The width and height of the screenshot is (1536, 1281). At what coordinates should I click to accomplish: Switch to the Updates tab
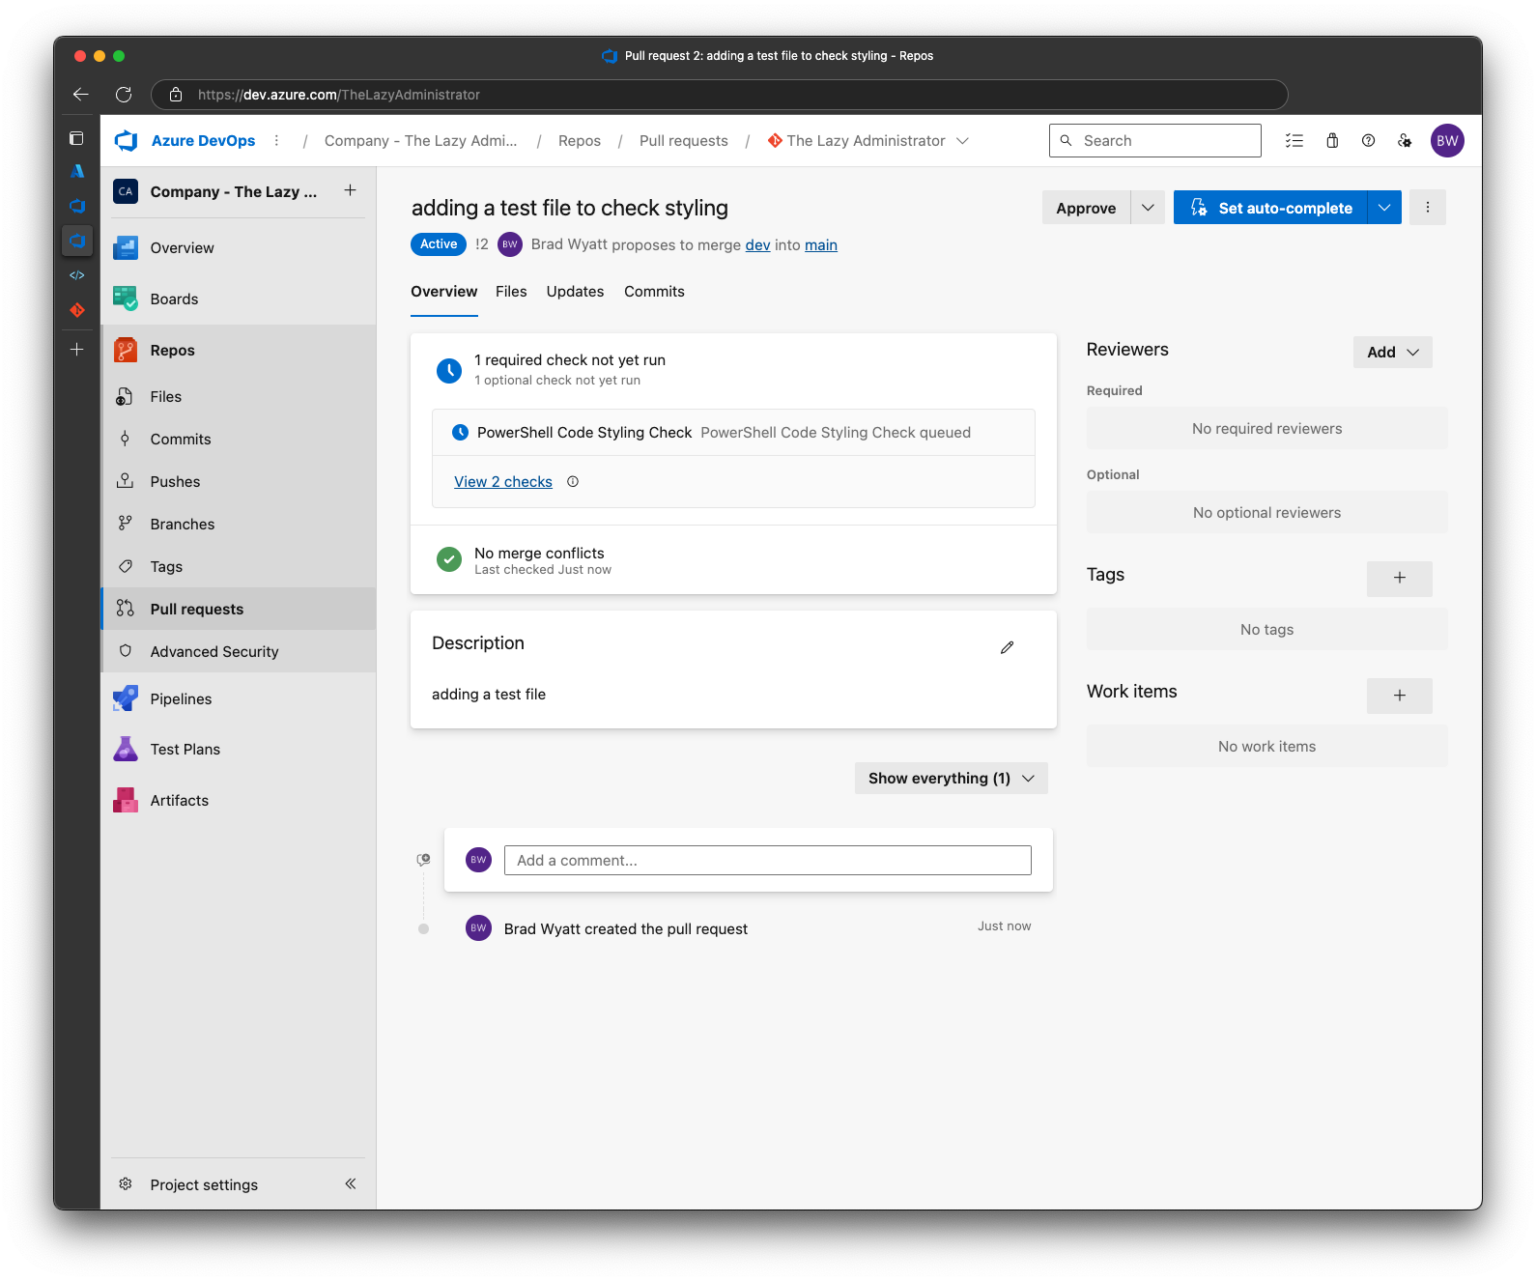point(575,292)
